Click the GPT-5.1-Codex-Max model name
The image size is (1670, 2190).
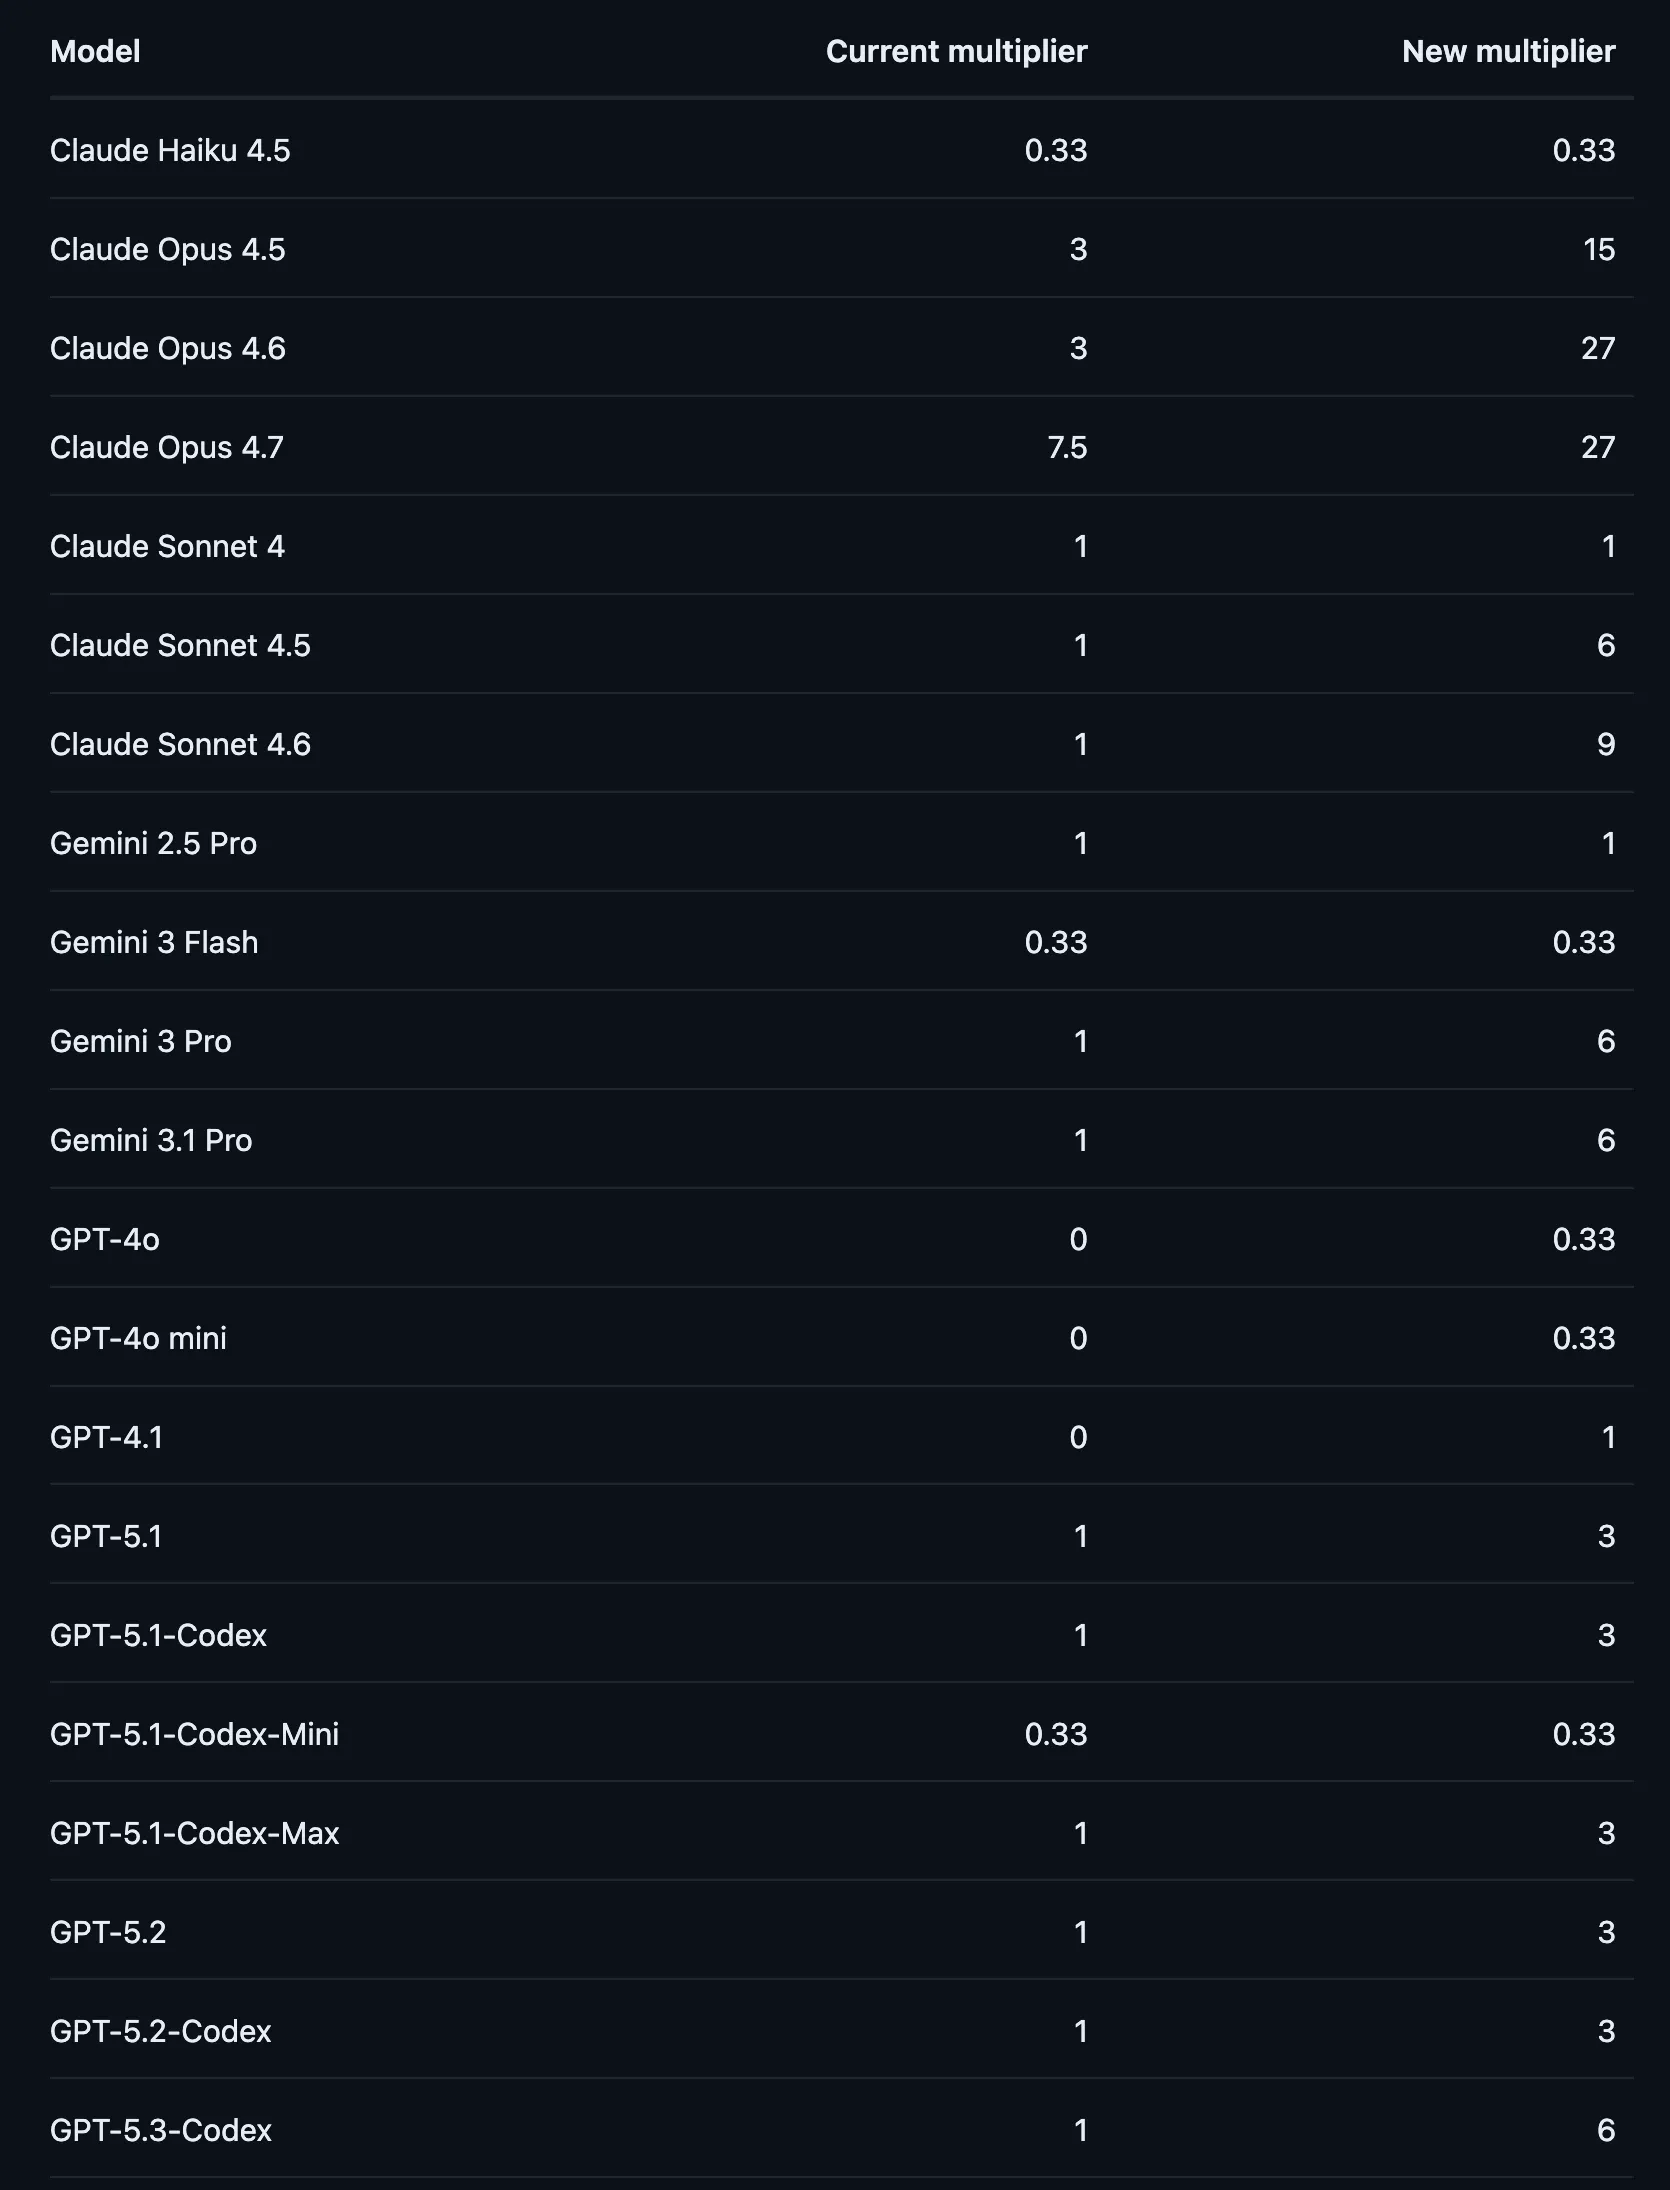pyautogui.click(x=194, y=1833)
